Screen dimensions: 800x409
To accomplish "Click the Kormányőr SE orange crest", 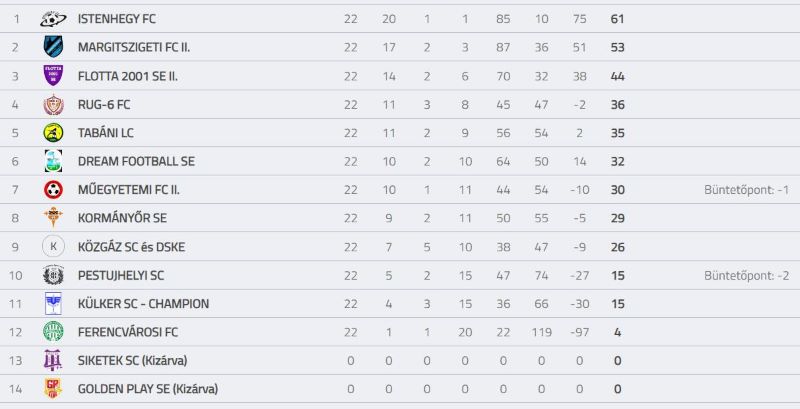I will click(x=53, y=218).
